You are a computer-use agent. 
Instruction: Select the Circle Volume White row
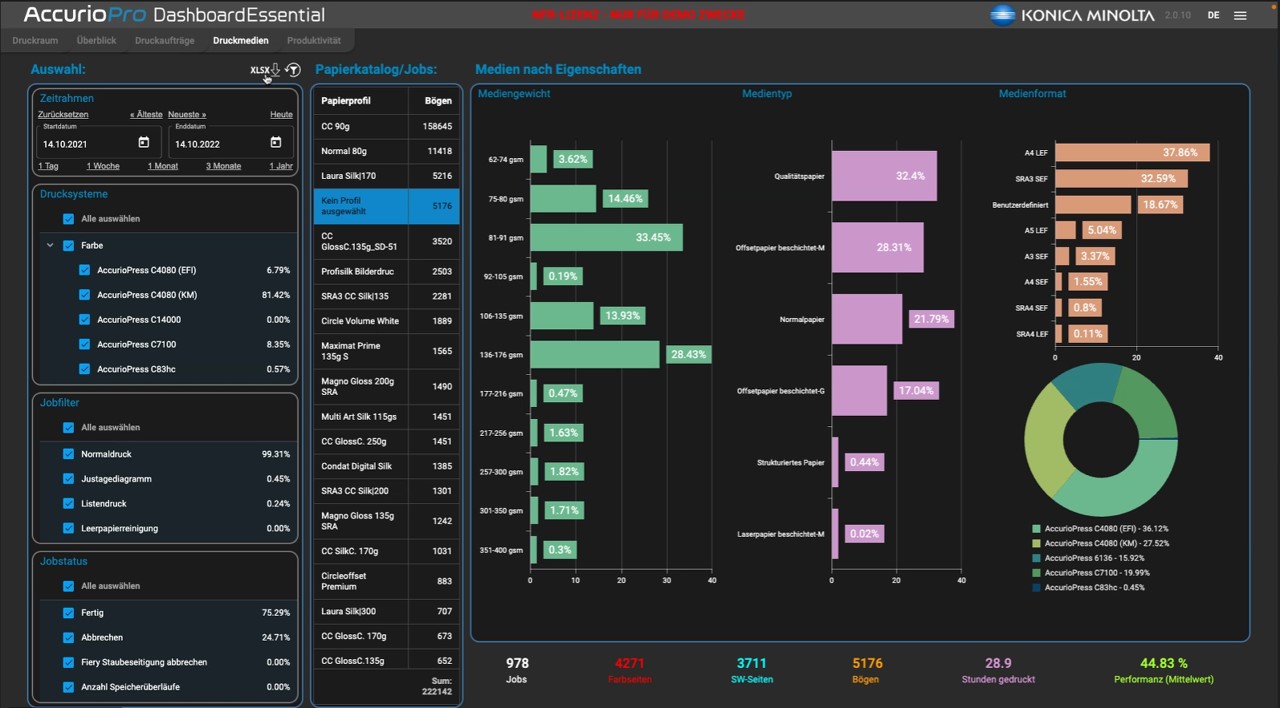coord(386,321)
